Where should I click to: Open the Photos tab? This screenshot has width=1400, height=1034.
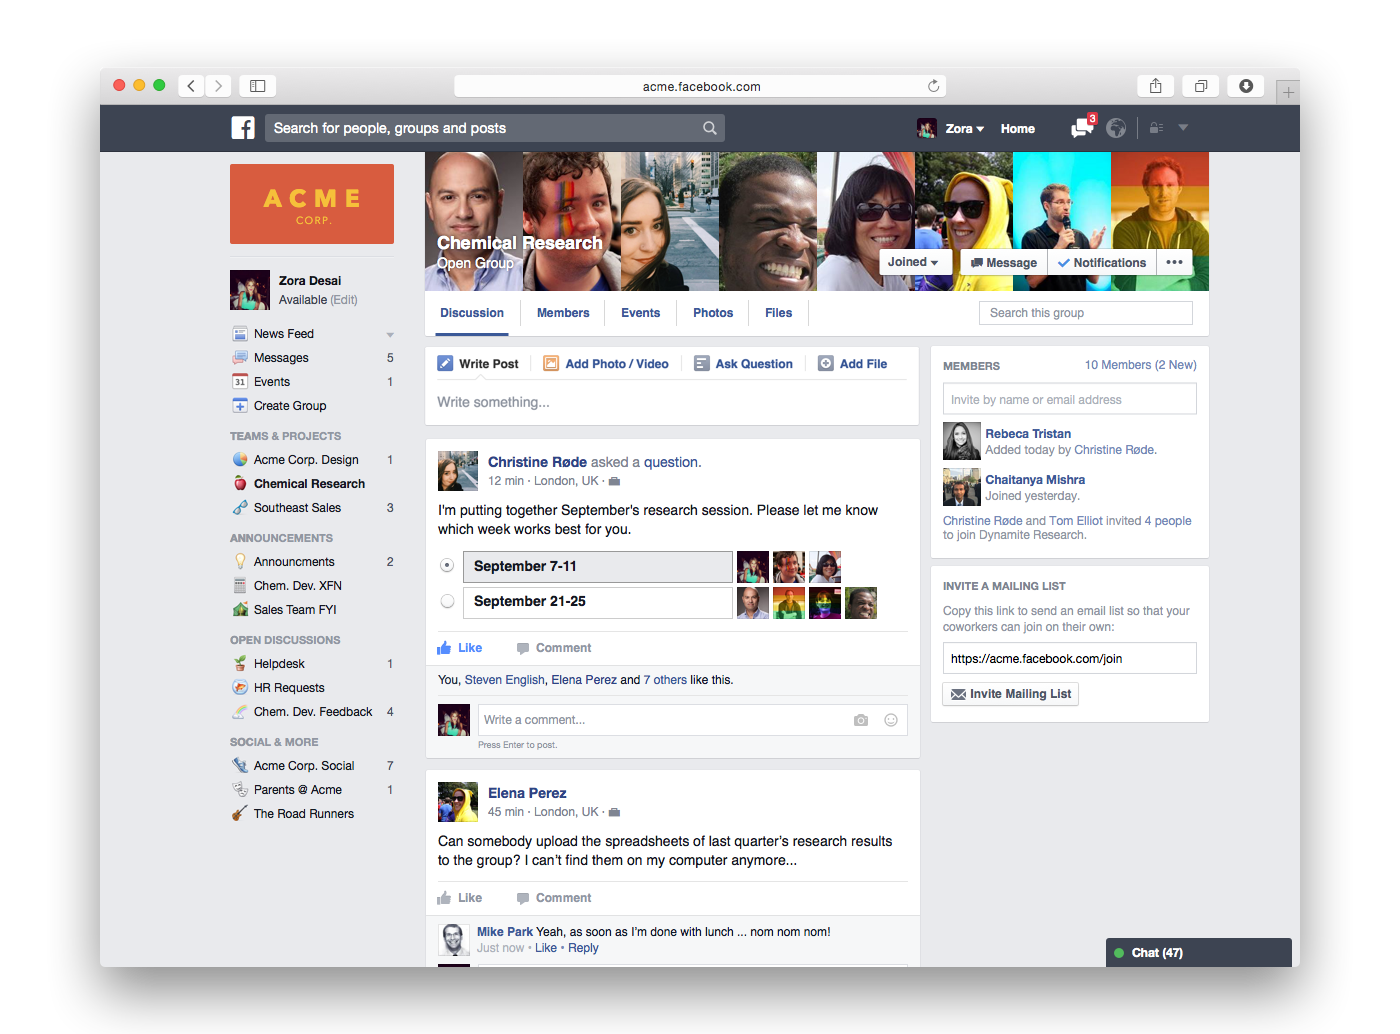[713, 313]
